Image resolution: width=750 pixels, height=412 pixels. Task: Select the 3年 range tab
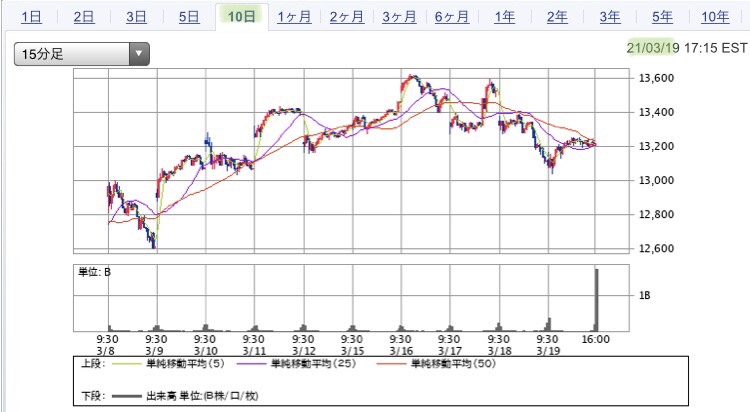610,17
